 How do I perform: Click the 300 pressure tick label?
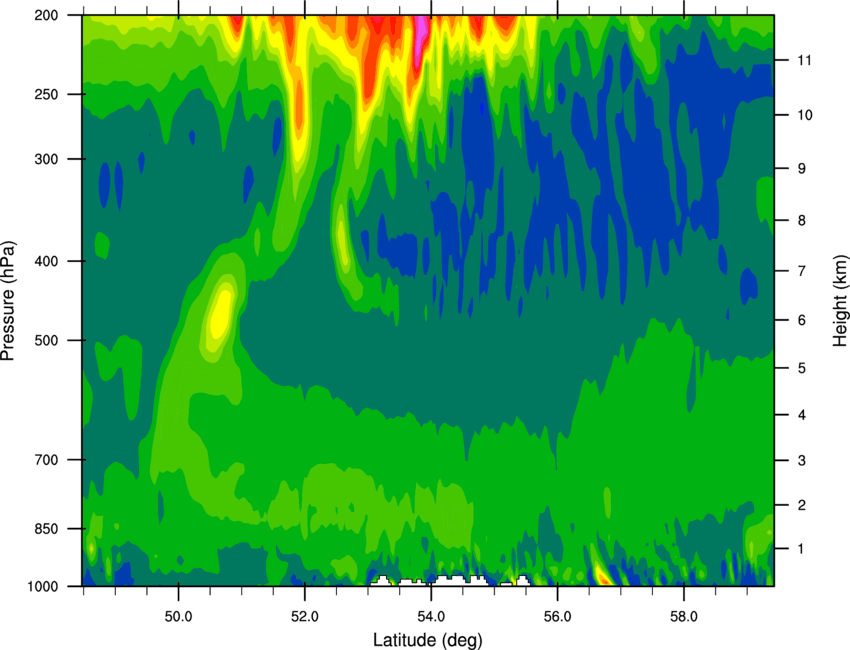[46, 159]
